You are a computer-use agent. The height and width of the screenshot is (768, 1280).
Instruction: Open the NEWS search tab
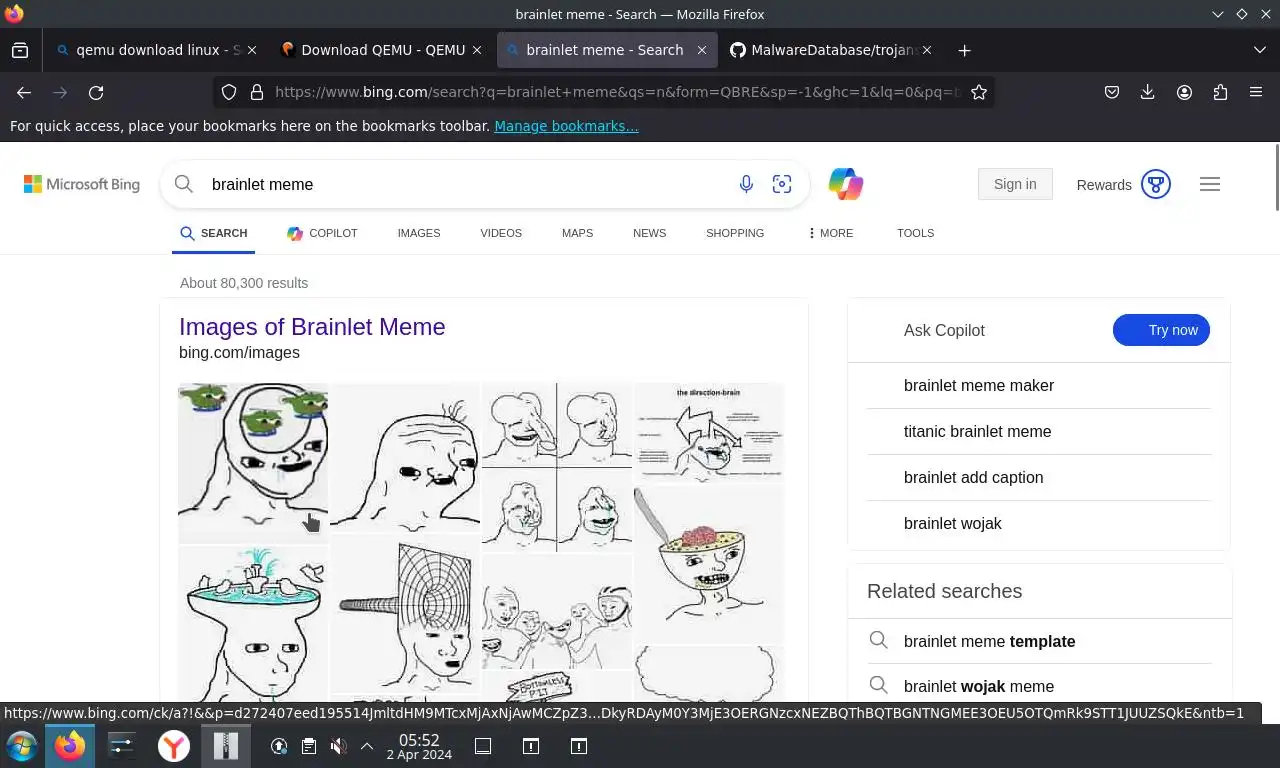pos(649,233)
